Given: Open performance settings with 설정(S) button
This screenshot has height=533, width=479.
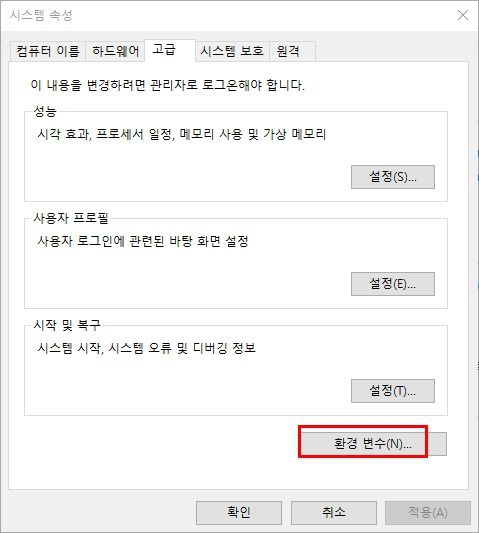Looking at the screenshot, I should (x=393, y=177).
